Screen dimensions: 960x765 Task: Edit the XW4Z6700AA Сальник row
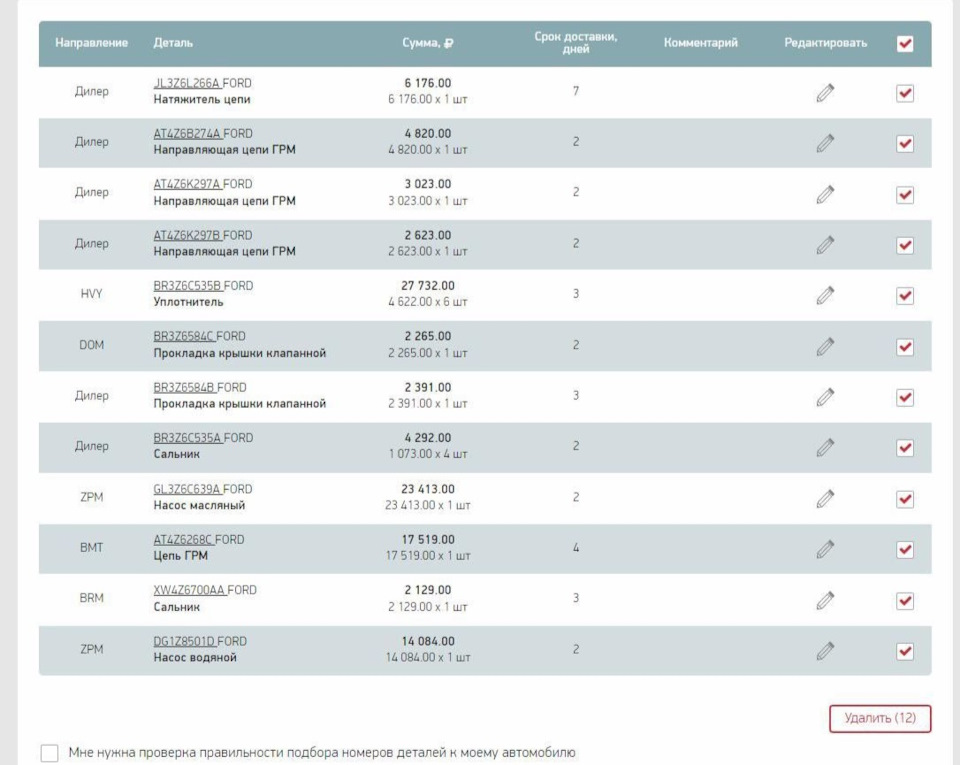point(824,600)
